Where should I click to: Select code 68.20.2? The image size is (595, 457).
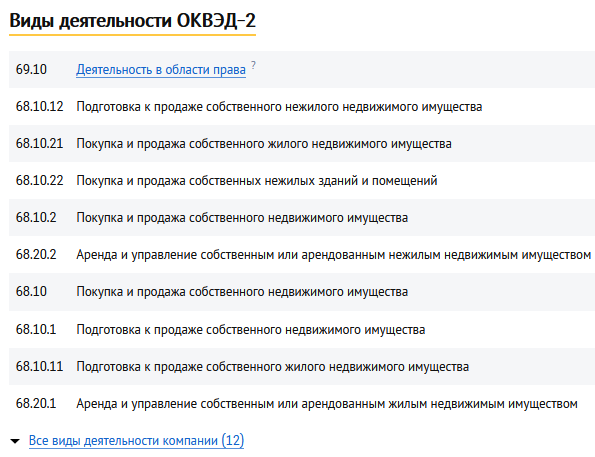tap(36, 254)
